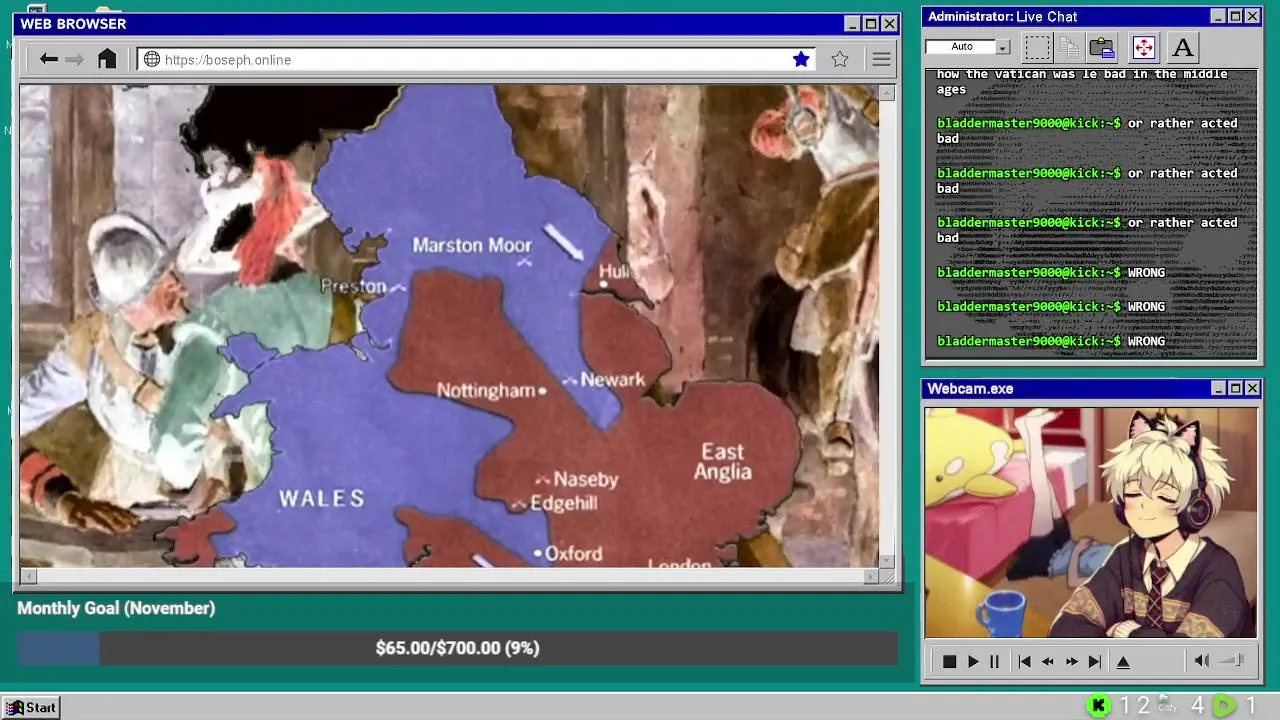Click the 'Edgehill' map label

563,503
